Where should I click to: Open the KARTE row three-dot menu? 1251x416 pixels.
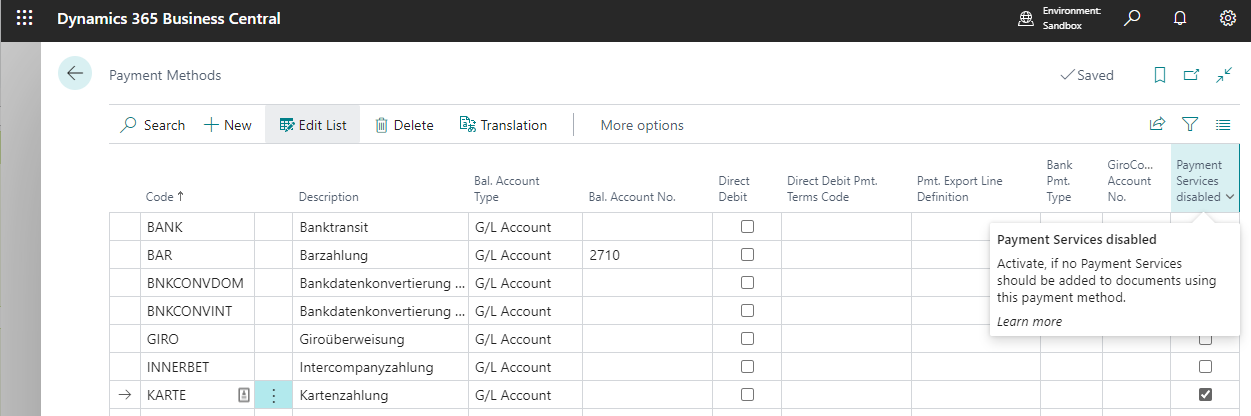pyautogui.click(x=274, y=395)
